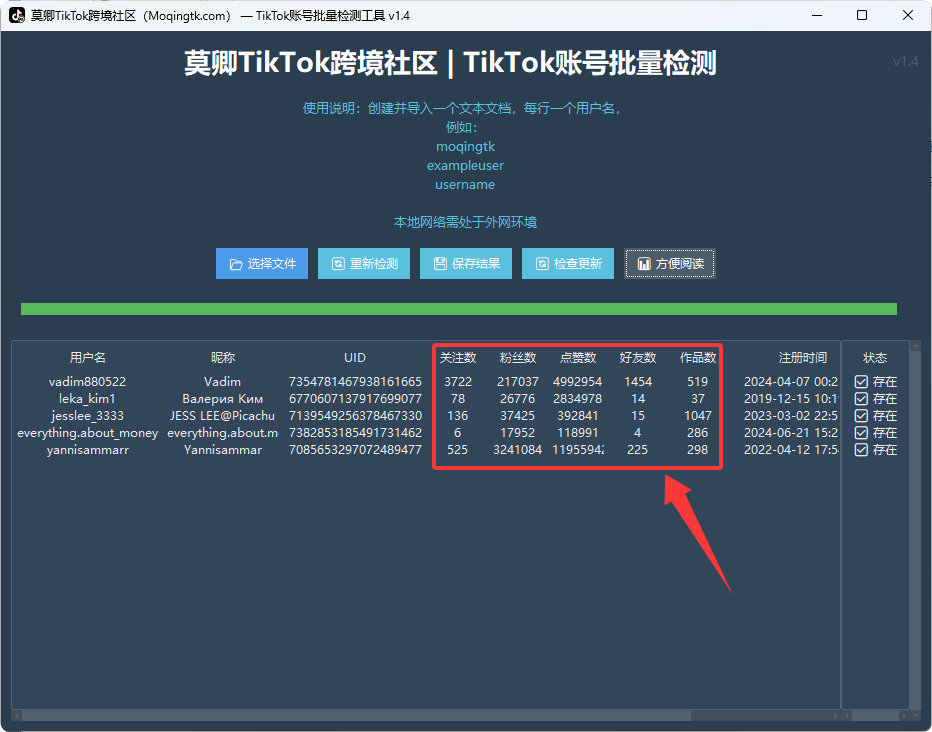The image size is (932, 732).
Task: Click the 点赞数 column header
Action: pos(578,358)
